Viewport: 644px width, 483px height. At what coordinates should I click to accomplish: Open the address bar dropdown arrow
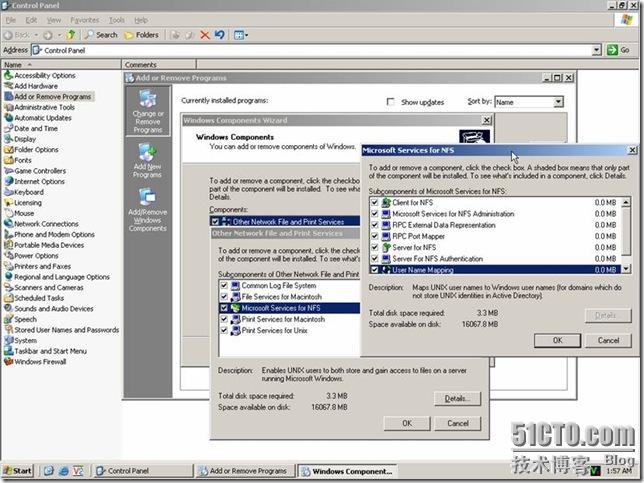pos(597,50)
